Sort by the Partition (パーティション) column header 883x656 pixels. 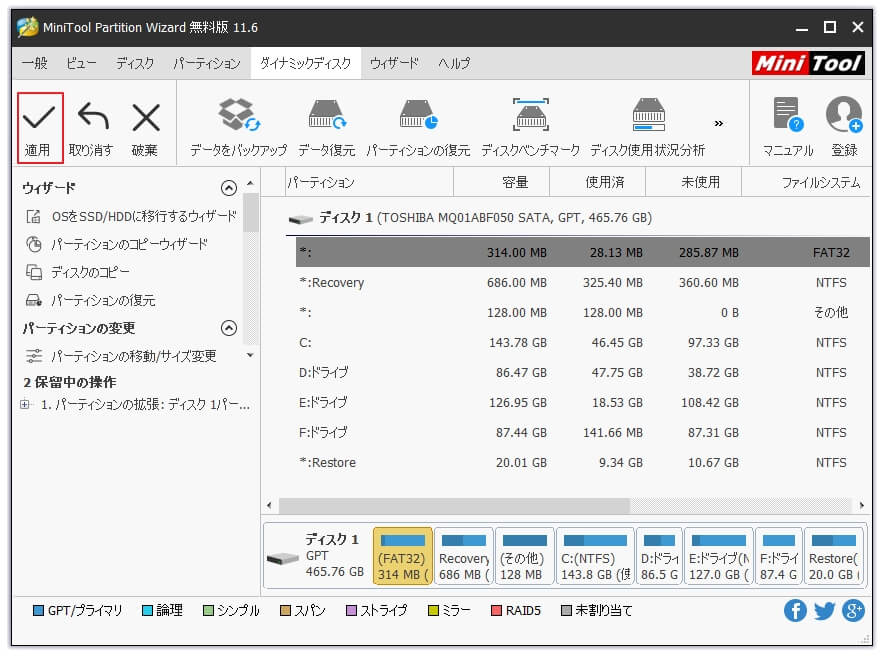click(x=369, y=182)
